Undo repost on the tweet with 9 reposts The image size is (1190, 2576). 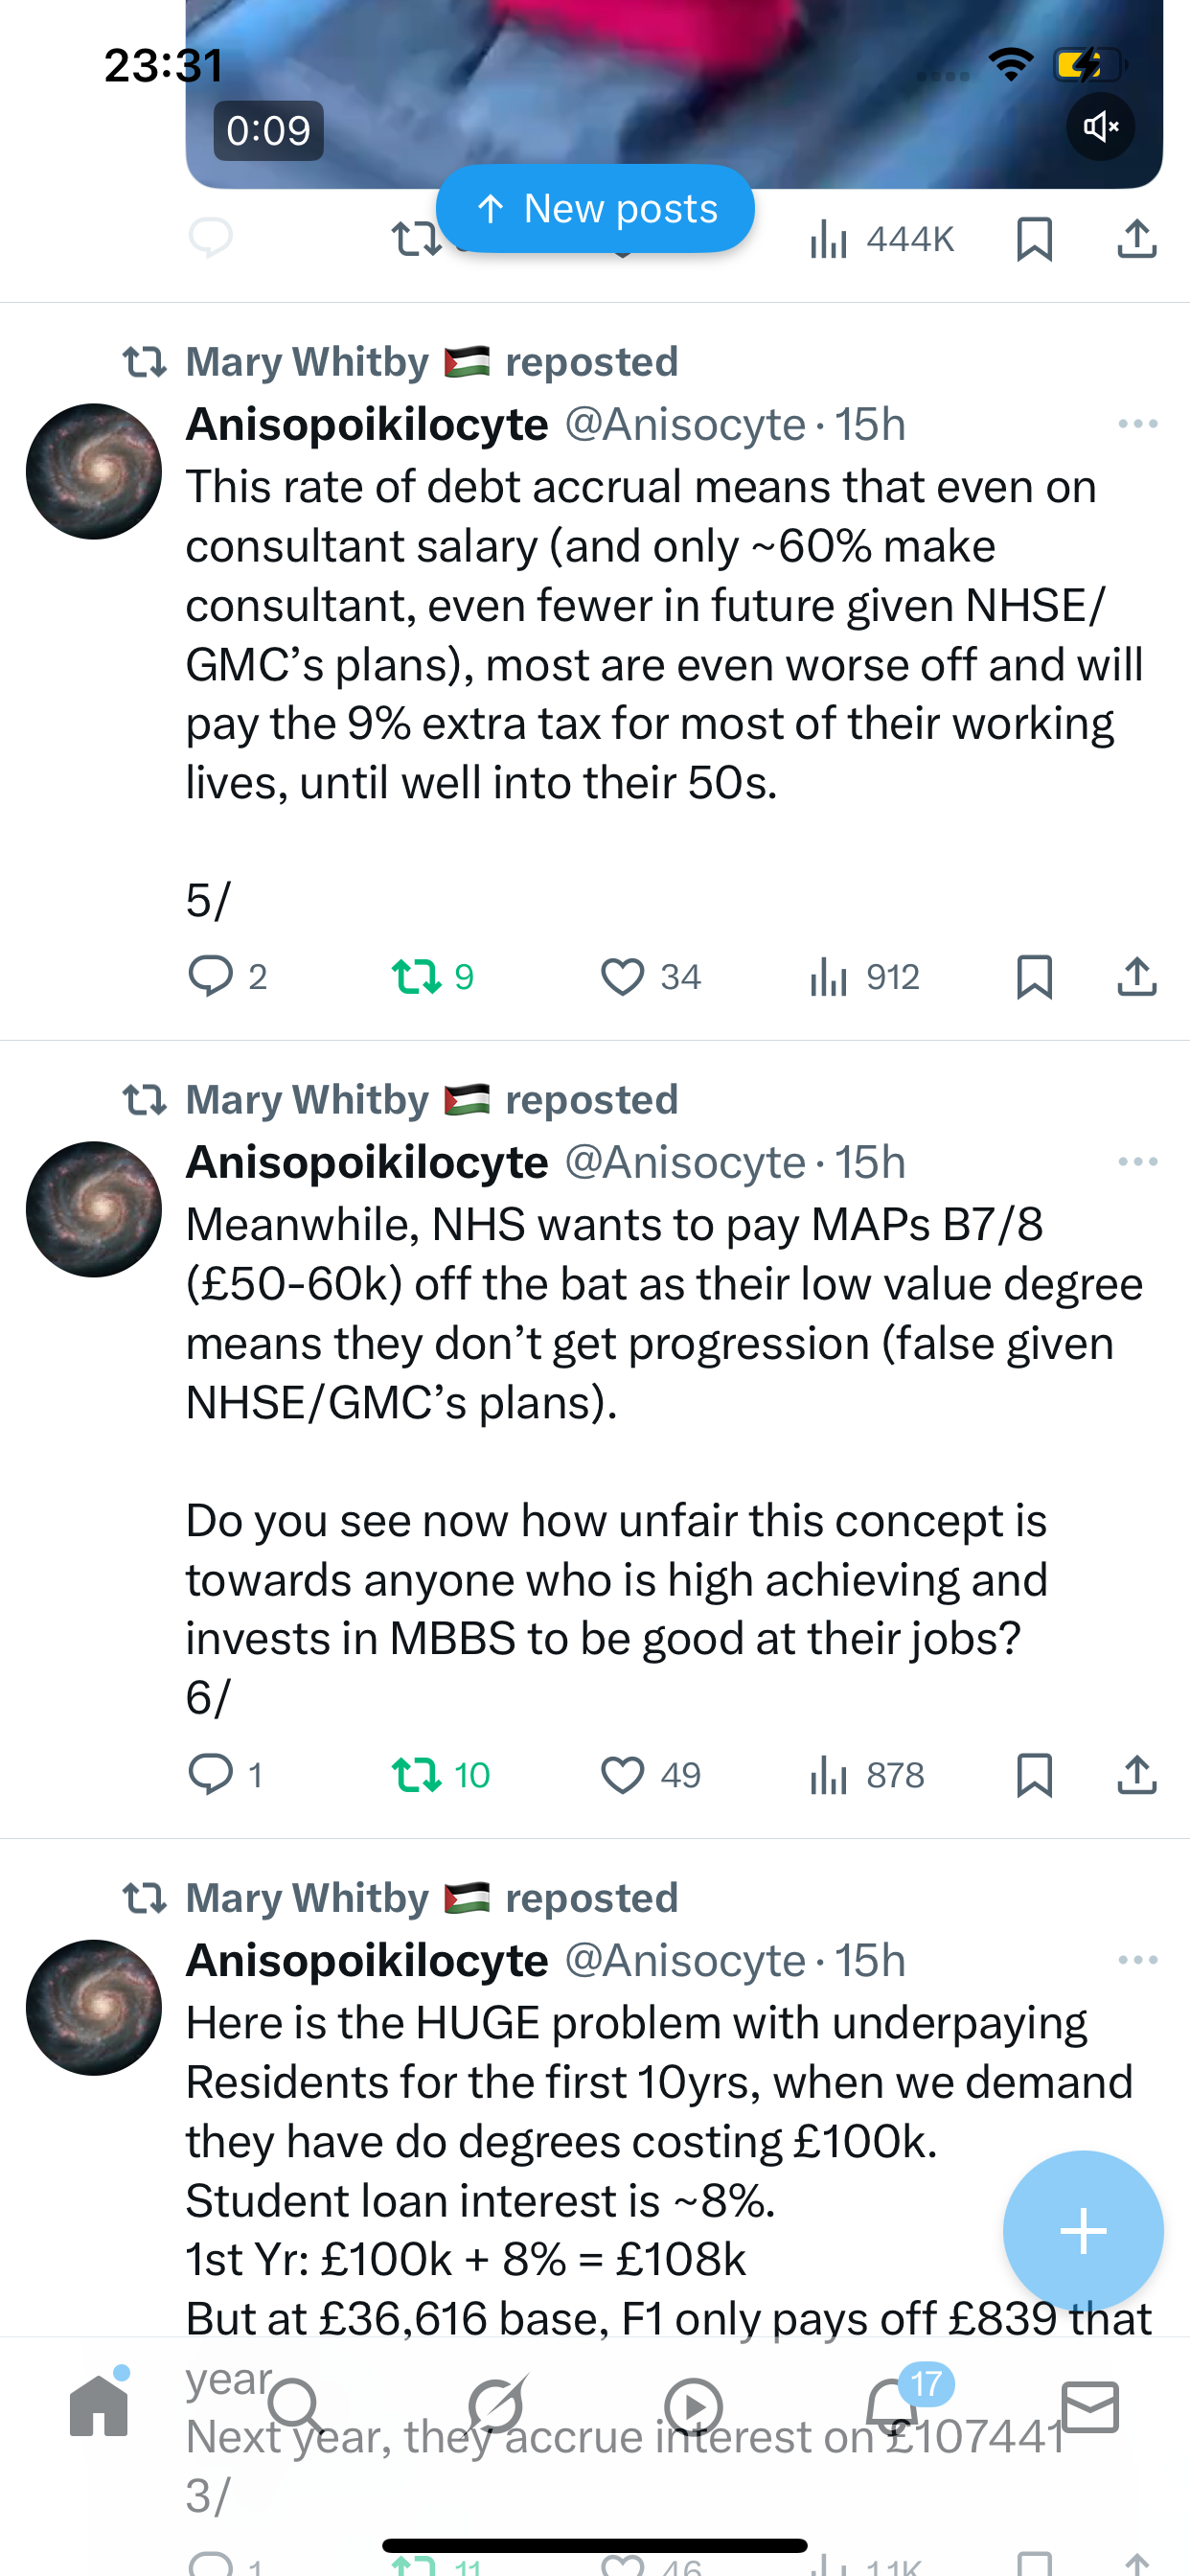(432, 976)
